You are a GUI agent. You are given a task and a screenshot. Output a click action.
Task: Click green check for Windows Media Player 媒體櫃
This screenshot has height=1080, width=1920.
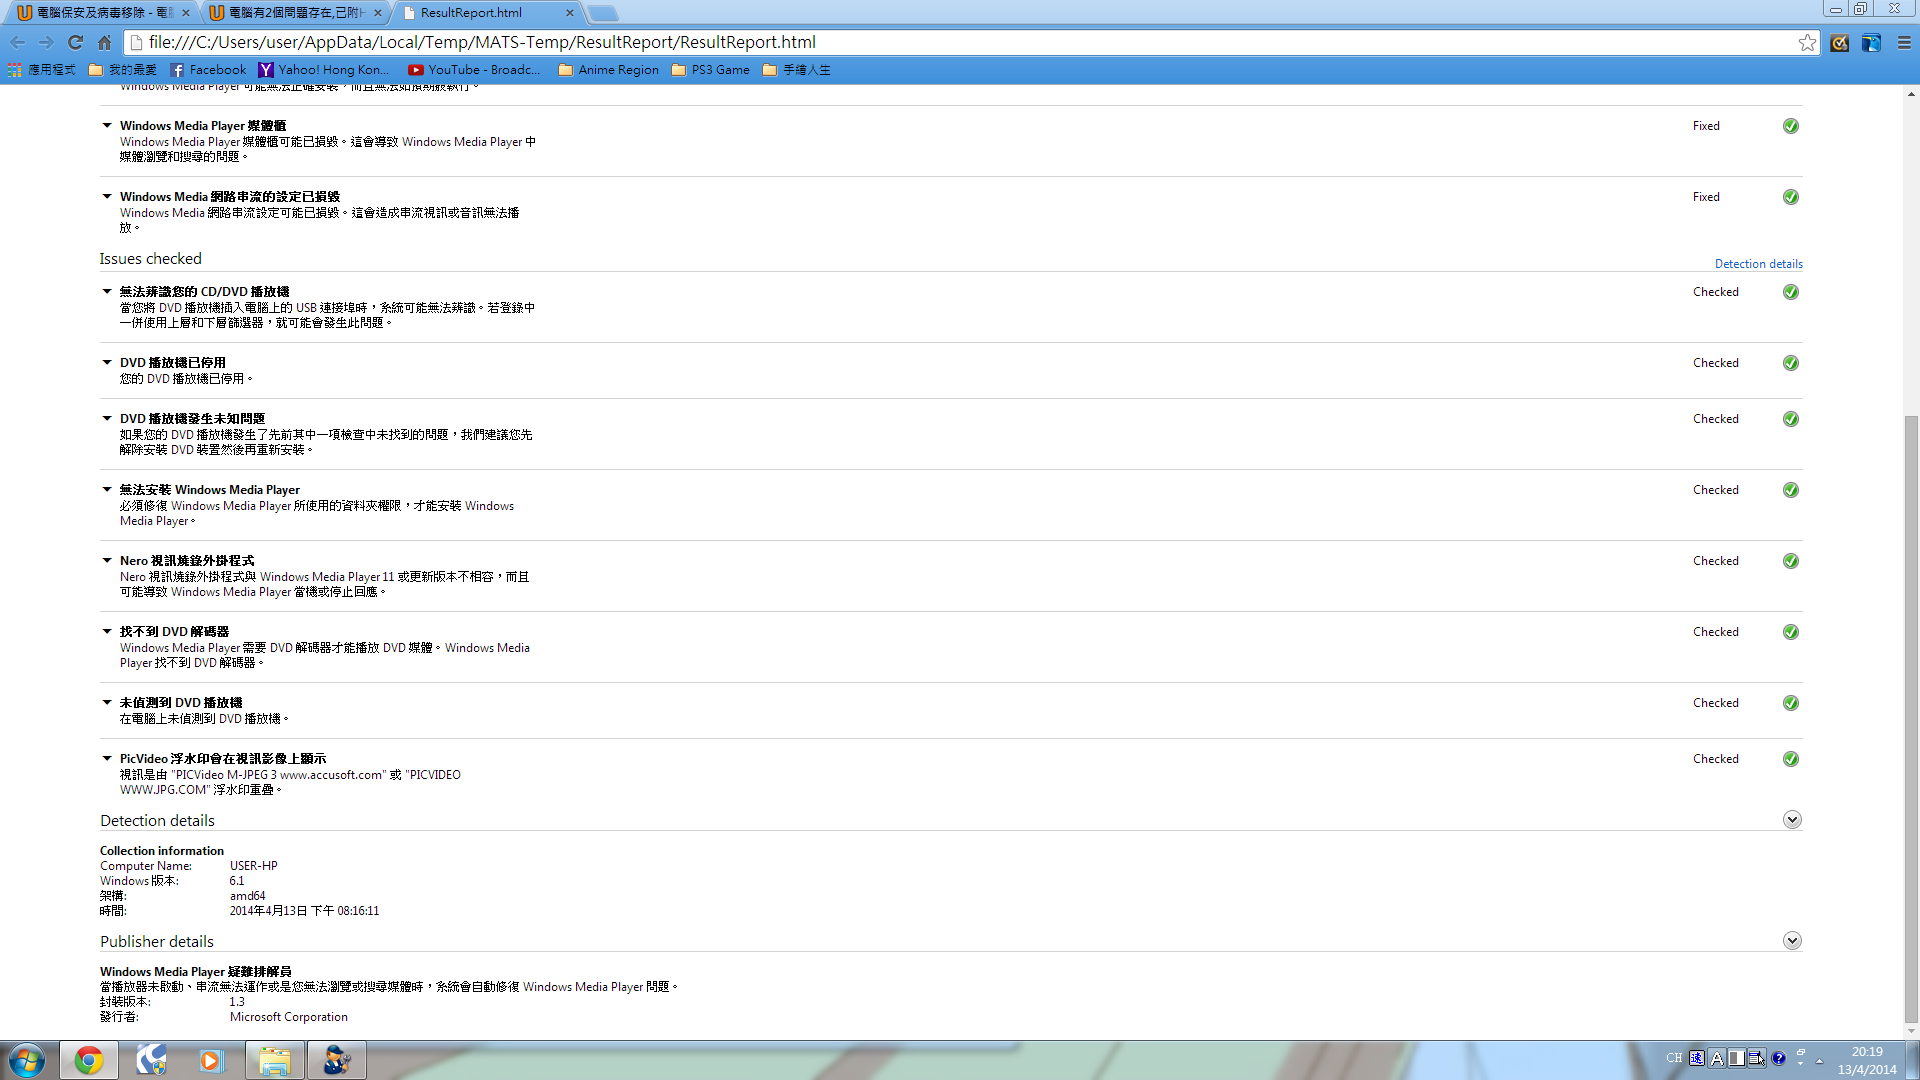[x=1791, y=126]
